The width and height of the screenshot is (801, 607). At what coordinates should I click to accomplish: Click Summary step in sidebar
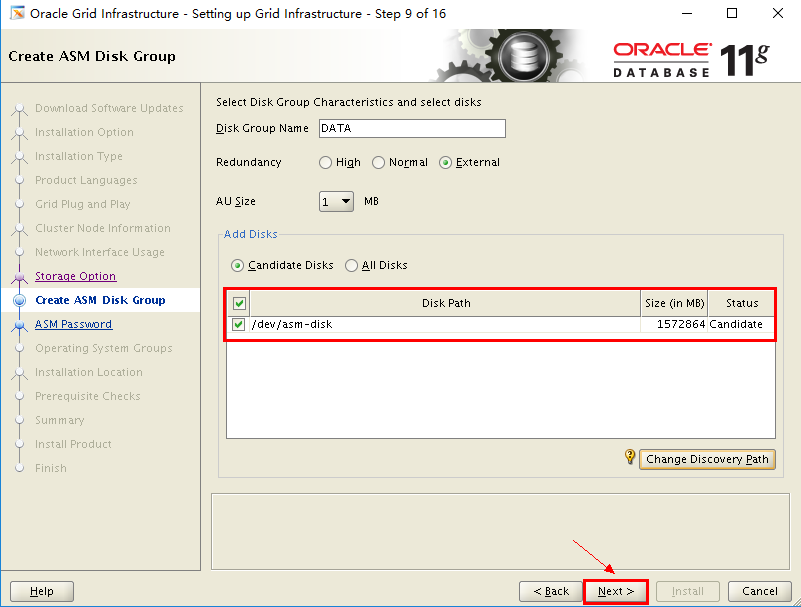(x=60, y=420)
